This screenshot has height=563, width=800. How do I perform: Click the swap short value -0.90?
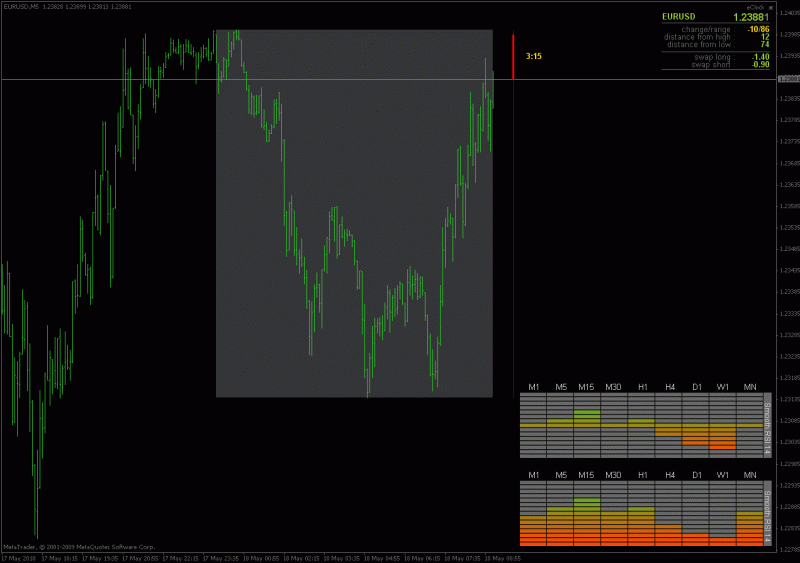[x=761, y=65]
